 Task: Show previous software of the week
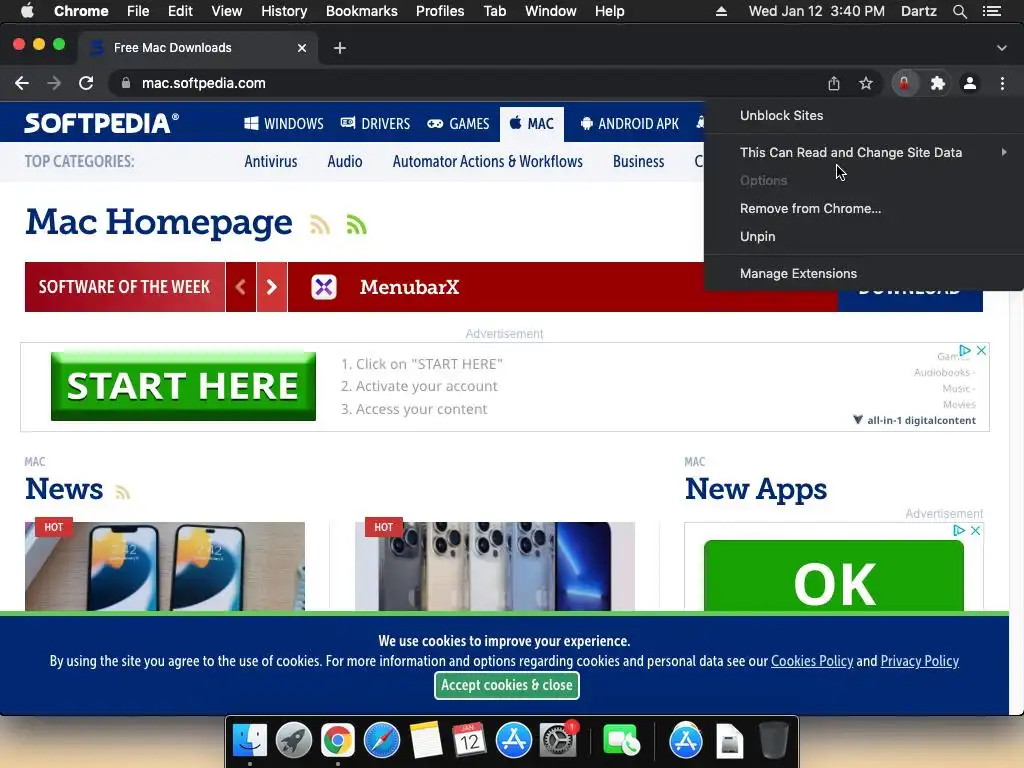pyautogui.click(x=240, y=287)
